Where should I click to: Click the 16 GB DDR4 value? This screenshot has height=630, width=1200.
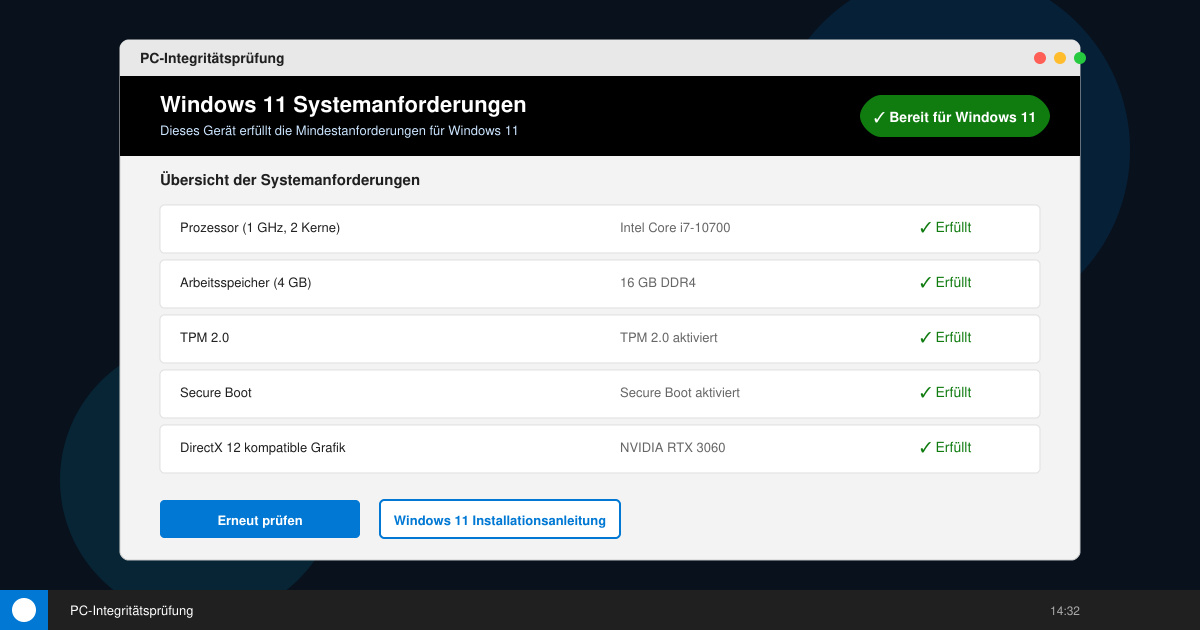[658, 283]
